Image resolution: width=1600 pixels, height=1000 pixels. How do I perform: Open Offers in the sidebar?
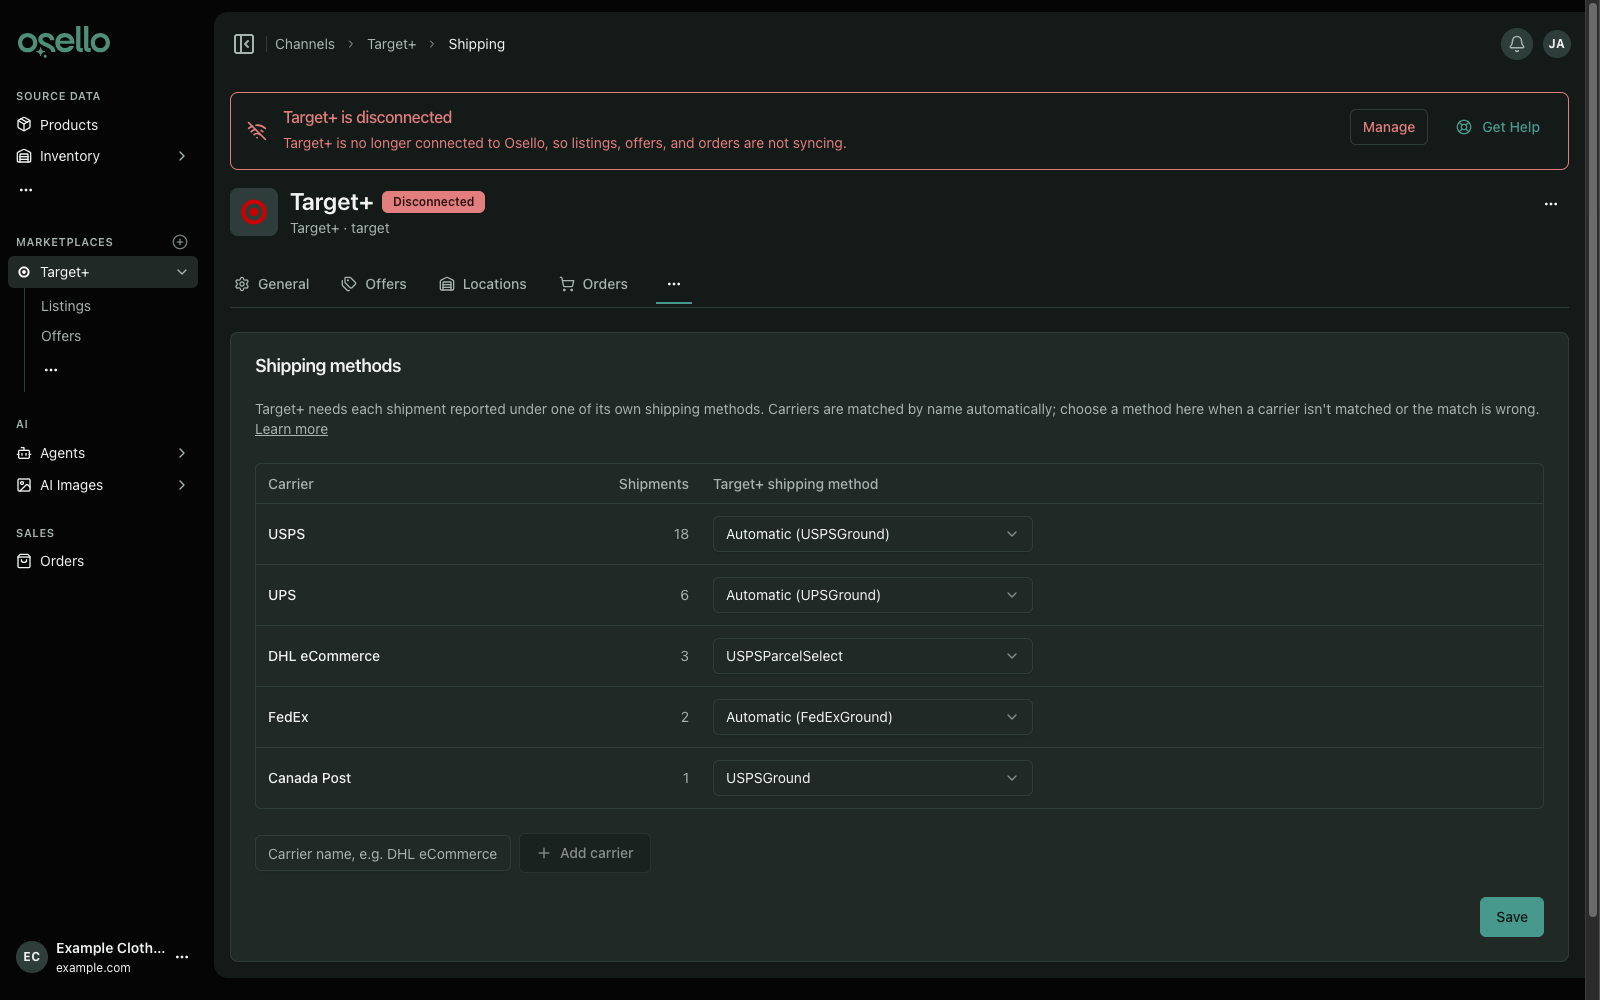coord(61,336)
